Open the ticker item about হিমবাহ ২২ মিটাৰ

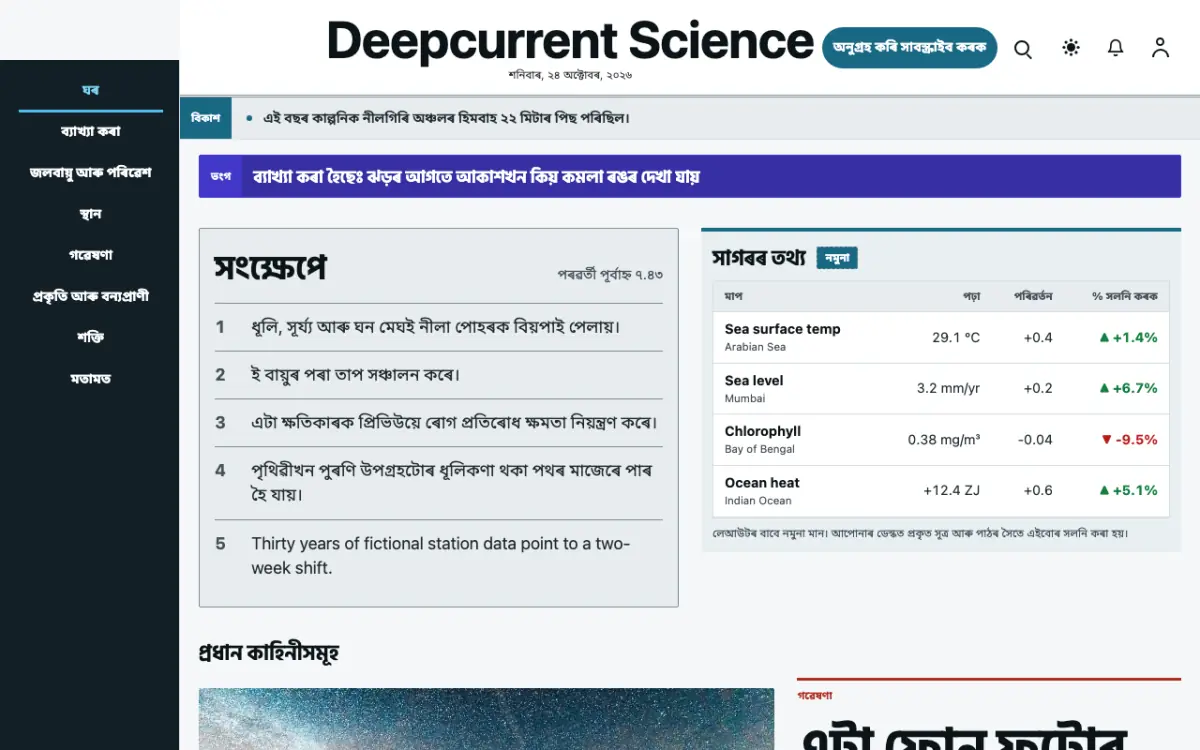(x=446, y=118)
